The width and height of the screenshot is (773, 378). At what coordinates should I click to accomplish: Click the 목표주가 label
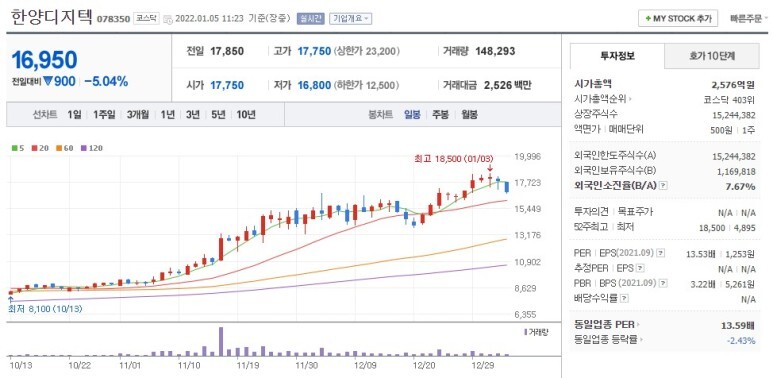click(634, 212)
